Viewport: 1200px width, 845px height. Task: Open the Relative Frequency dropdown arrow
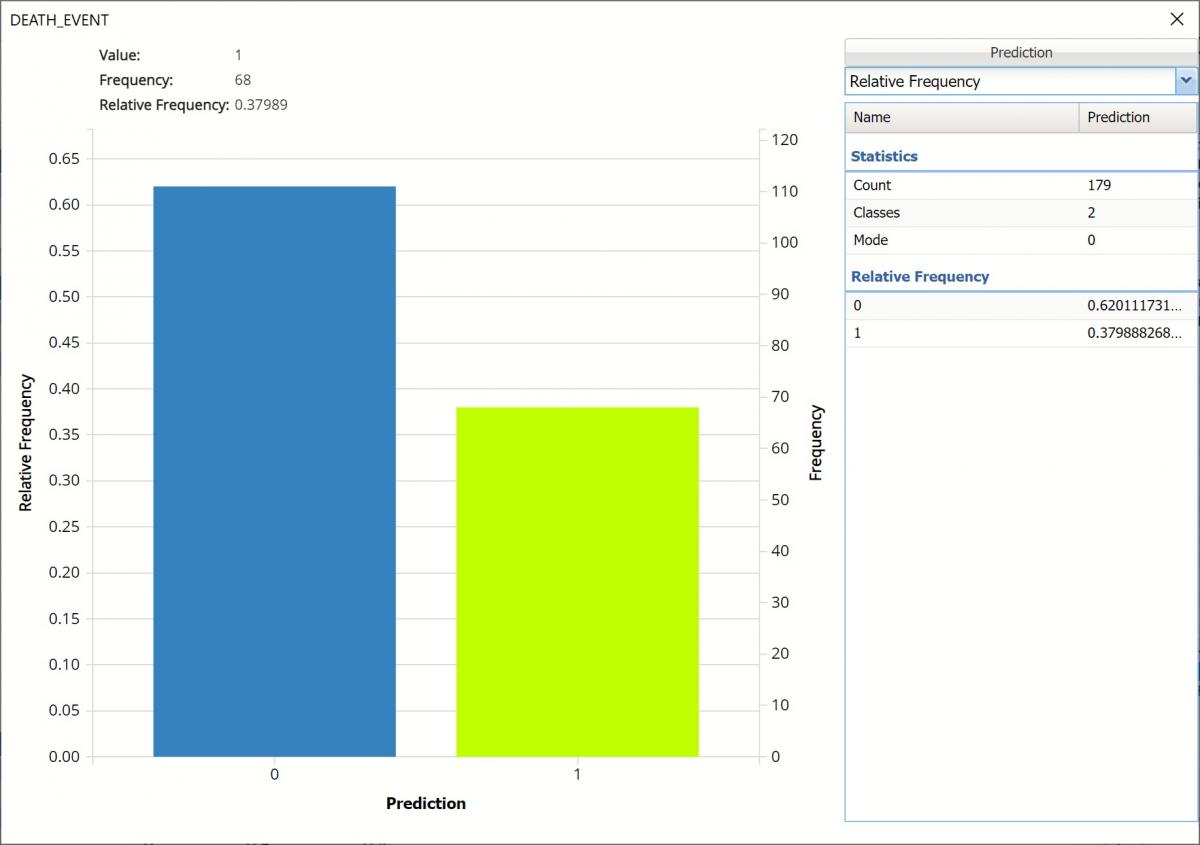click(x=1186, y=81)
